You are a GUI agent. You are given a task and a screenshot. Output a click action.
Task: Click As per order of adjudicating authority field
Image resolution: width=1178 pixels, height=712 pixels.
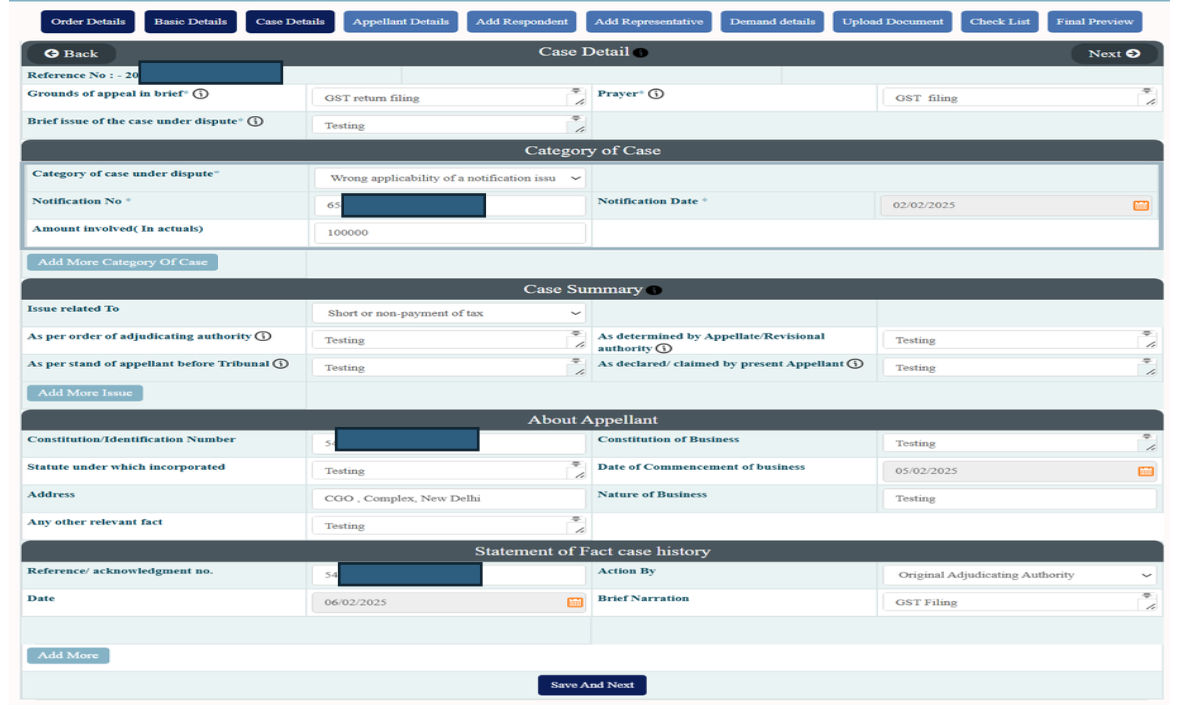point(450,340)
